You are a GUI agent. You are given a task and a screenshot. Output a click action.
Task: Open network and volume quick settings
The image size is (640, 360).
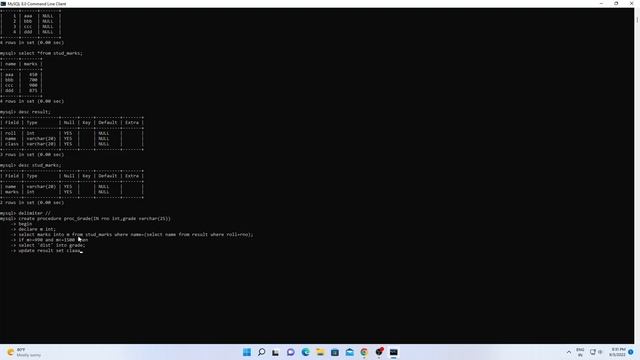click(x=596, y=352)
